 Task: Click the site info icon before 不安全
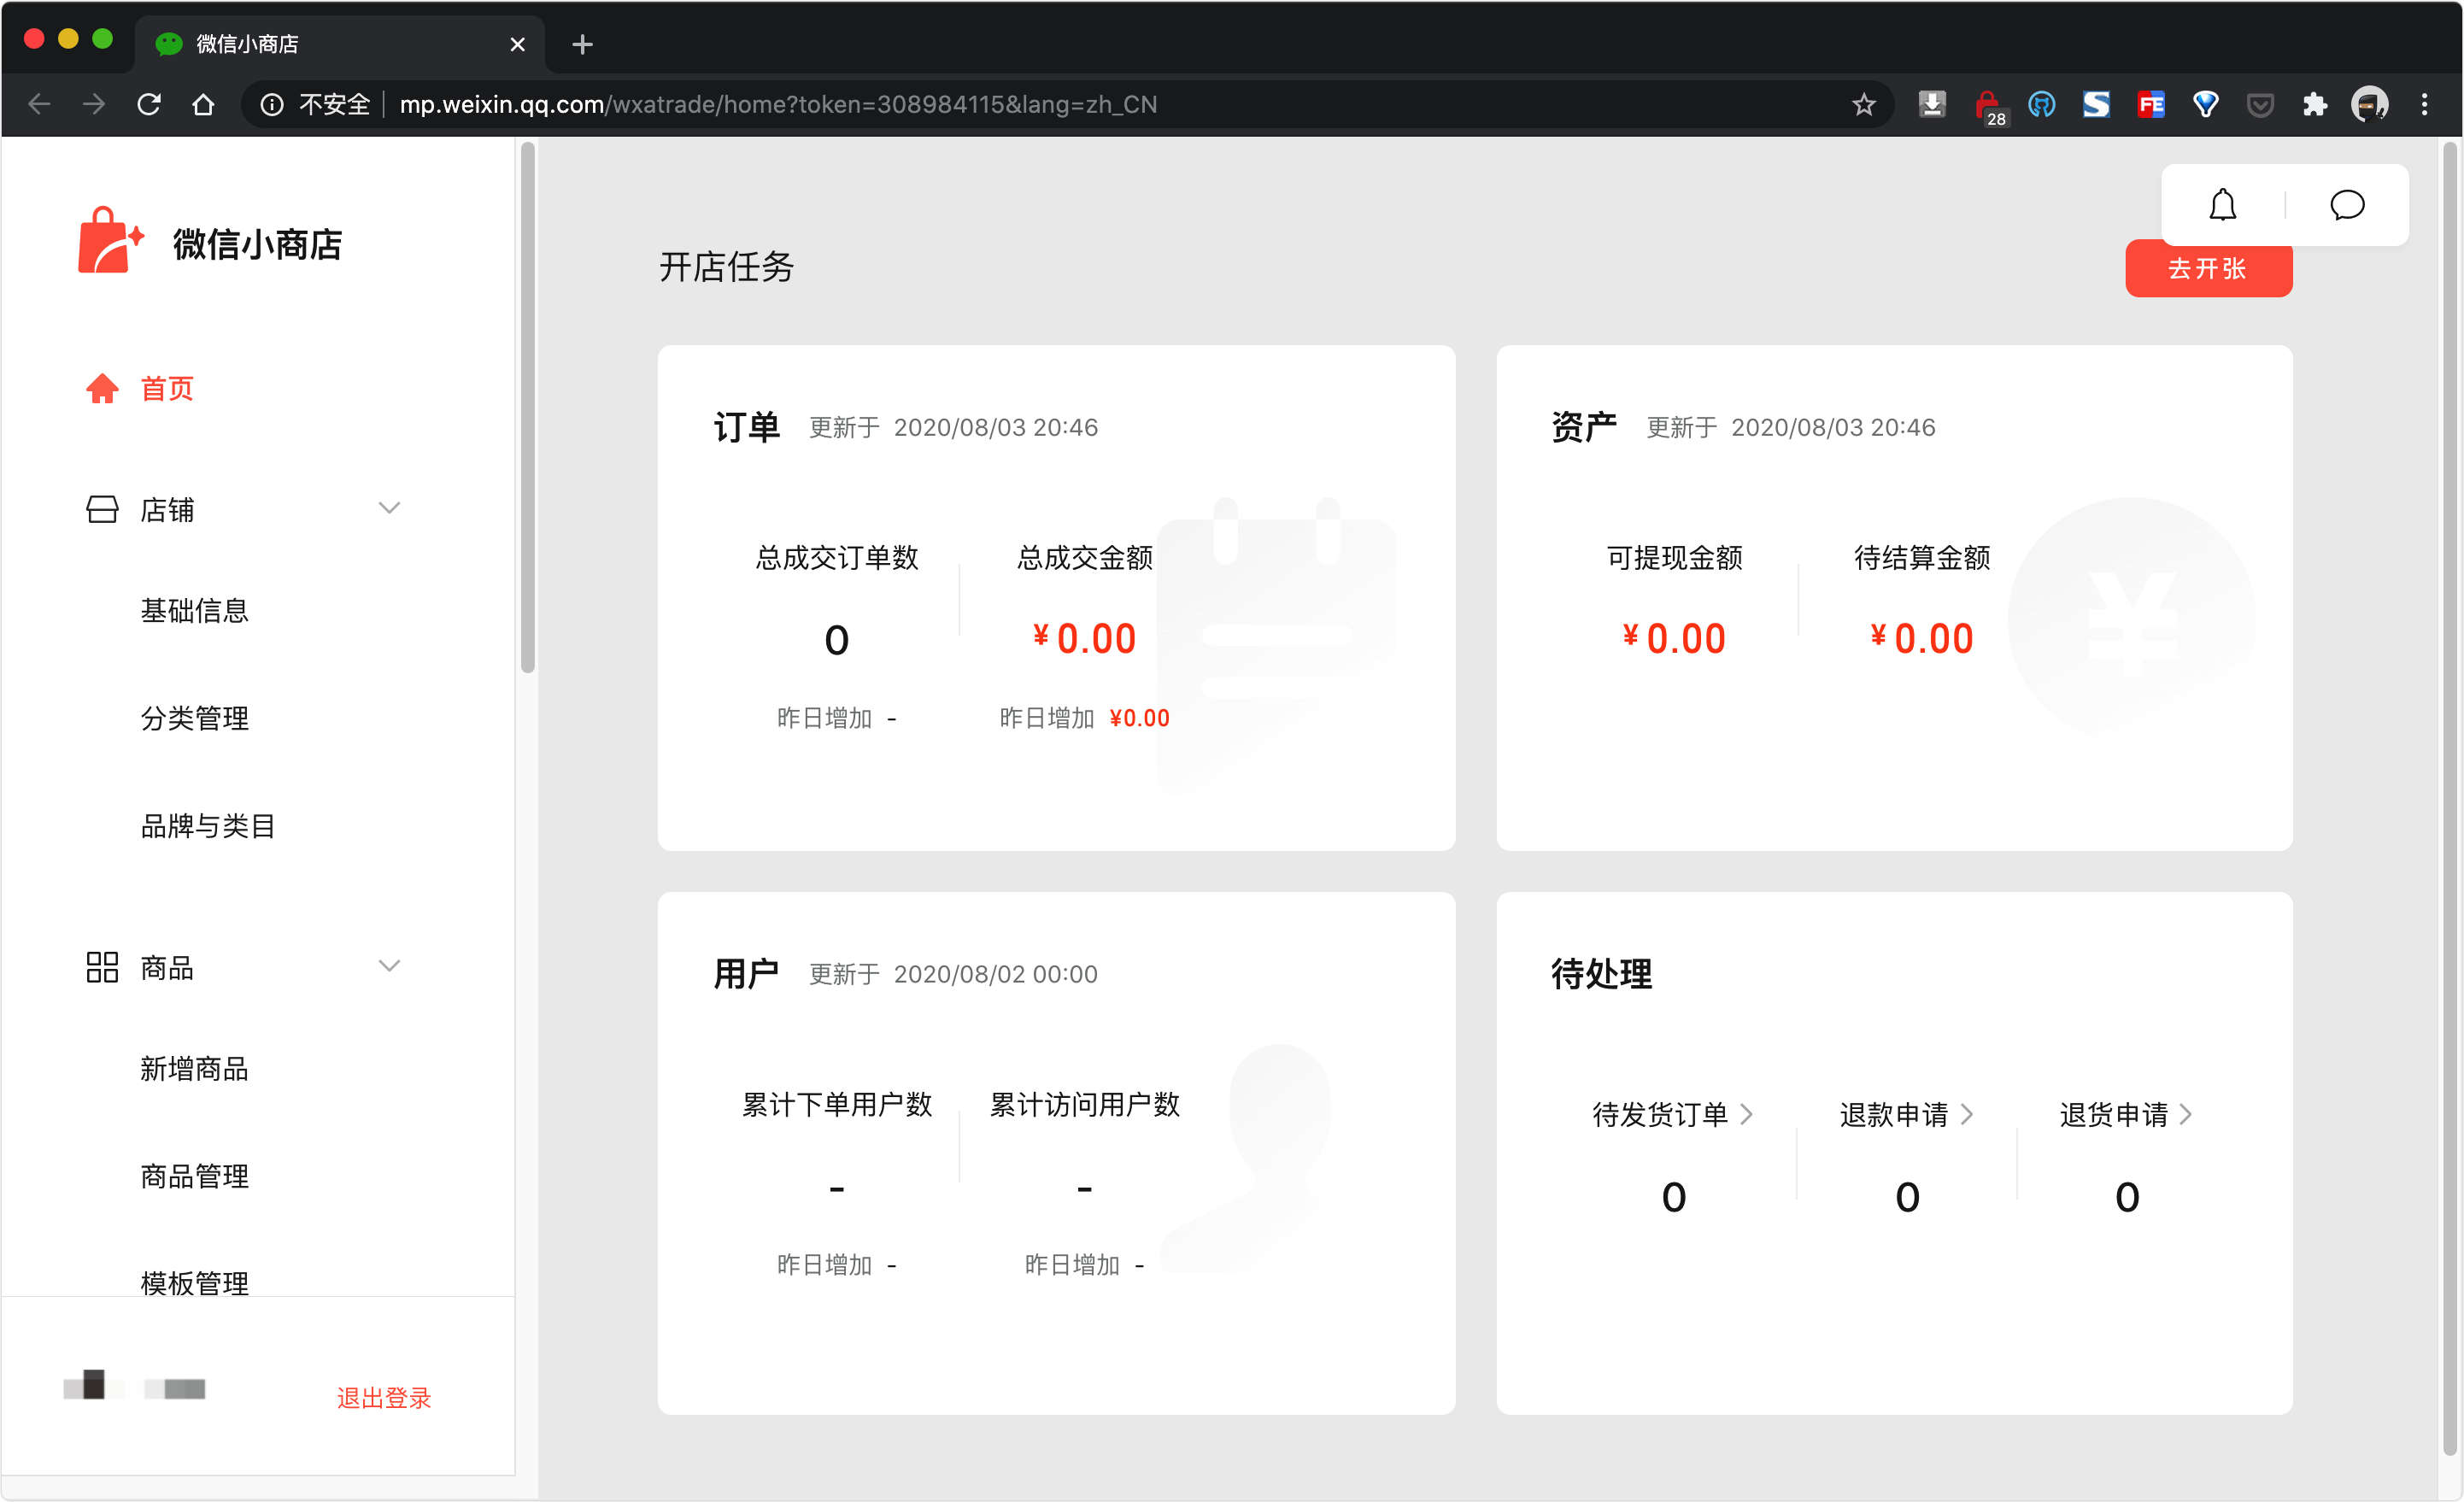point(272,104)
